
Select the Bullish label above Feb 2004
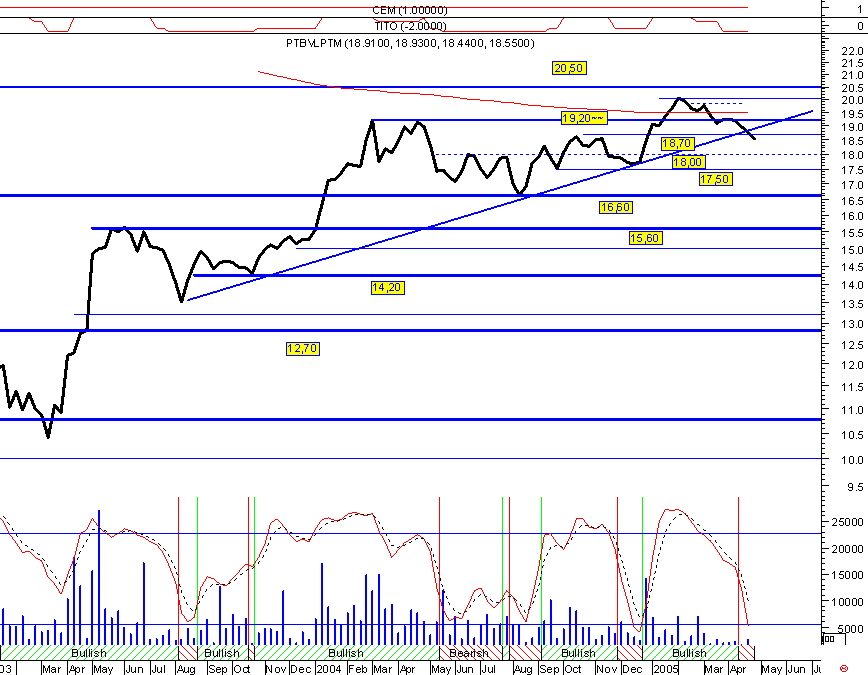tap(345, 653)
